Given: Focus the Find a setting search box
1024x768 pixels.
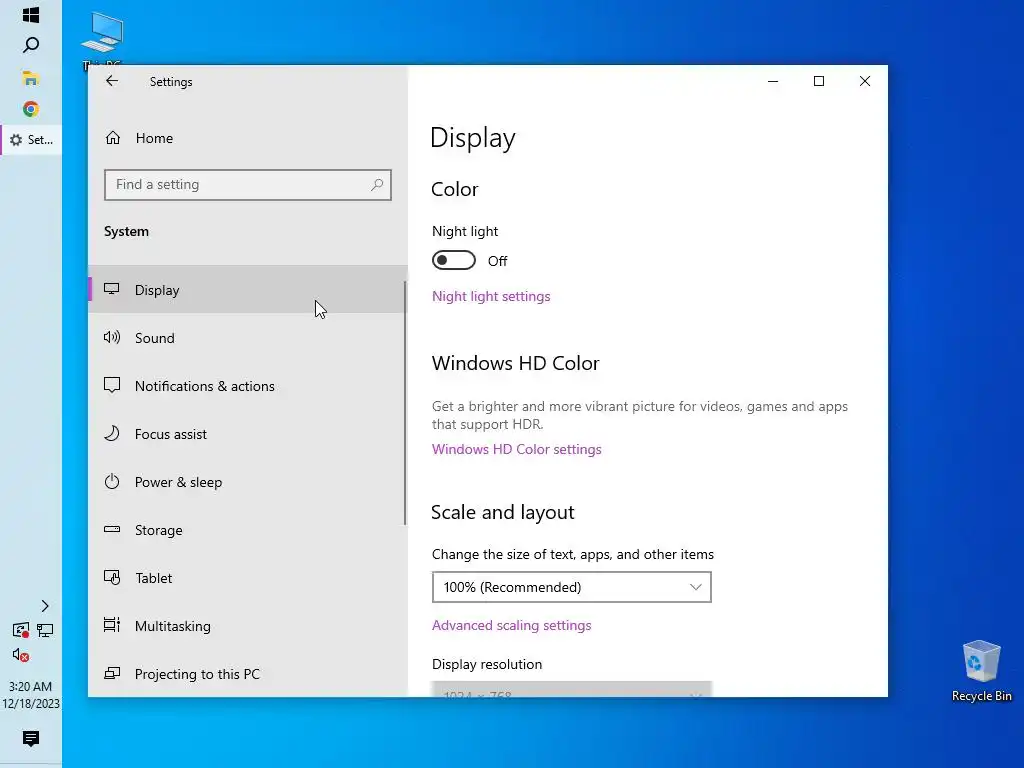Looking at the screenshot, I should pyautogui.click(x=248, y=185).
